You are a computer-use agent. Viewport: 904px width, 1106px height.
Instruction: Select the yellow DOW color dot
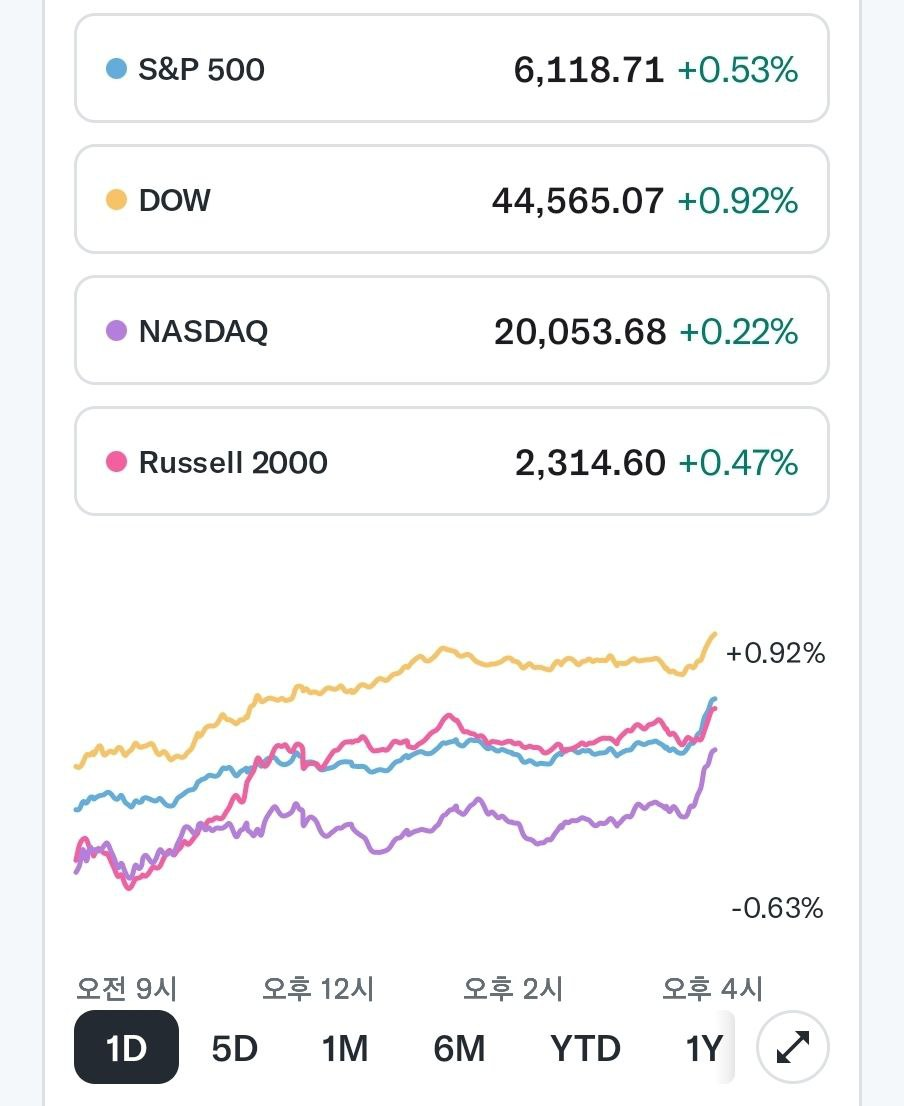pyautogui.click(x=116, y=200)
